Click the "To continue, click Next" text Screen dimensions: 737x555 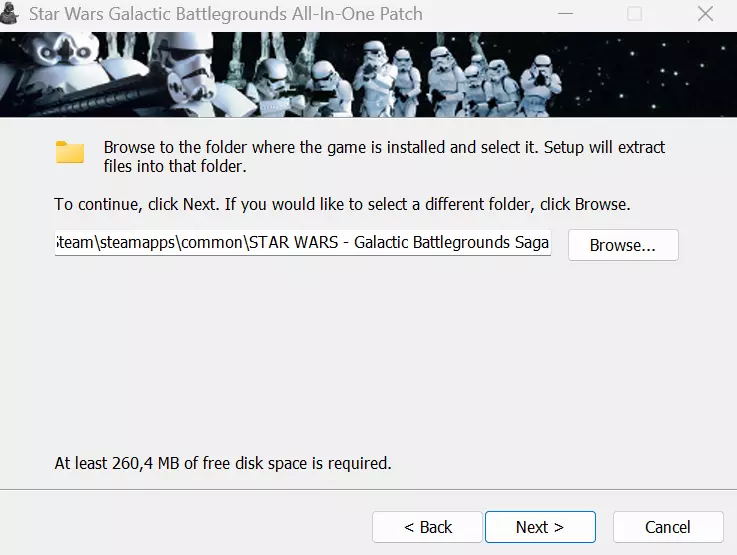click(x=342, y=204)
